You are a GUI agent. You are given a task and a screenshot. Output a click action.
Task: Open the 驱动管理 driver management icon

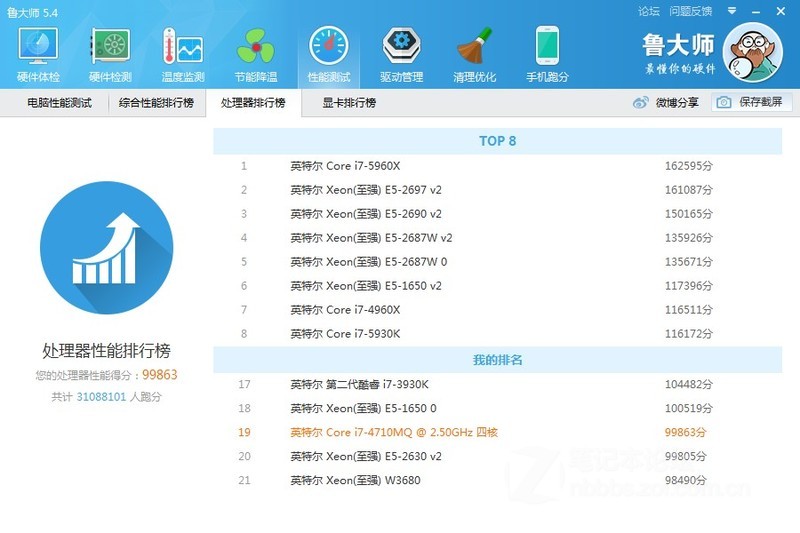(x=402, y=46)
